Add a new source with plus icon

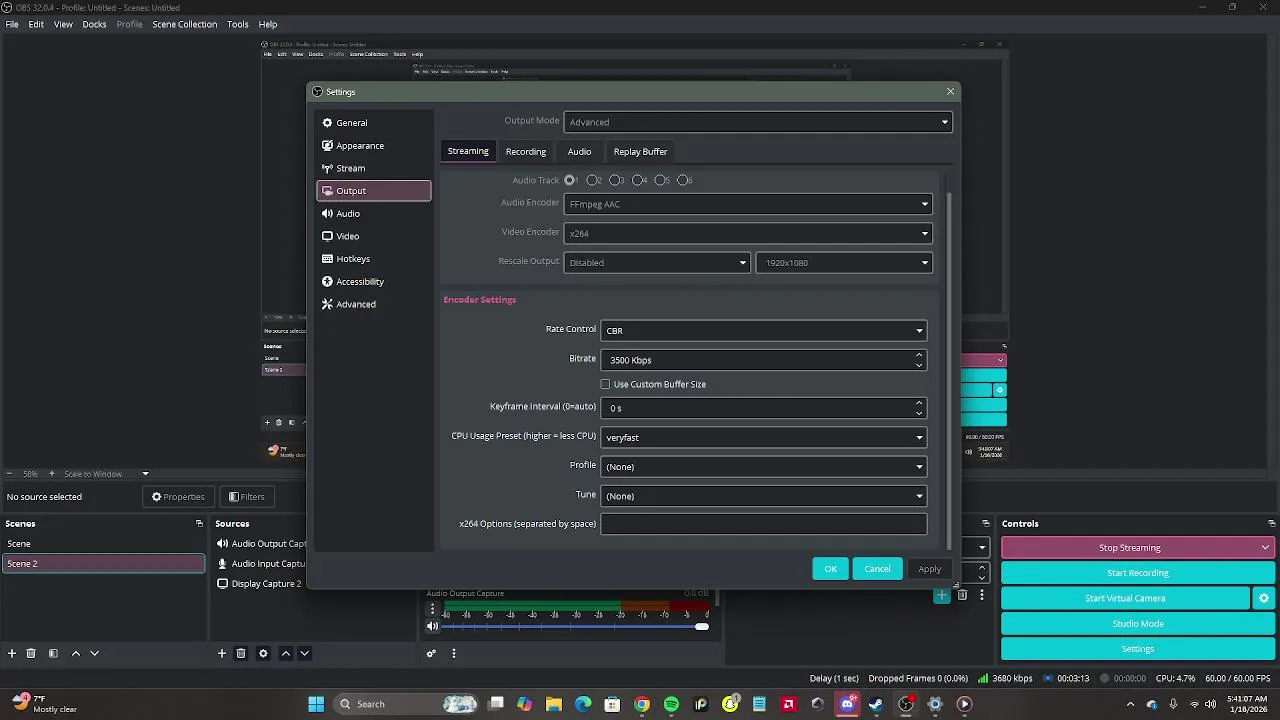[222, 653]
